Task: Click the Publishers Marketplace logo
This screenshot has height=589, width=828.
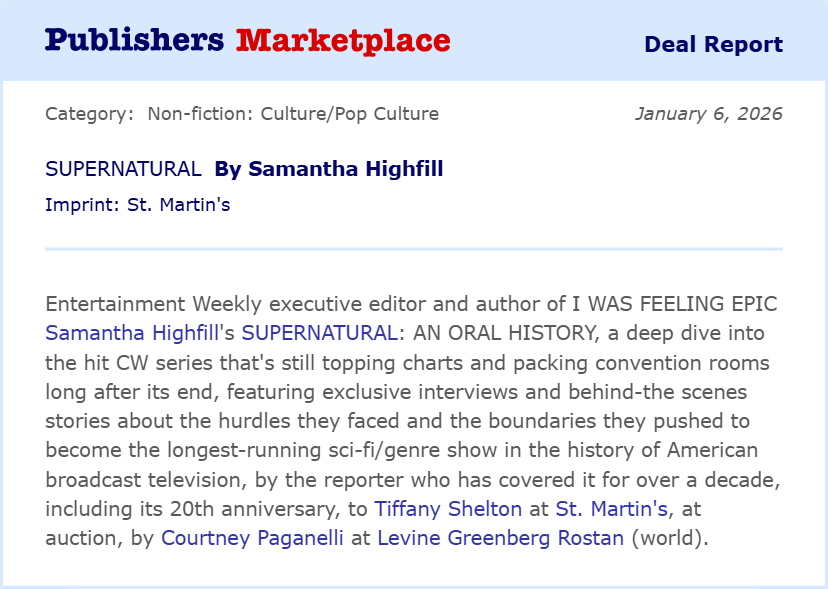Action: click(247, 41)
